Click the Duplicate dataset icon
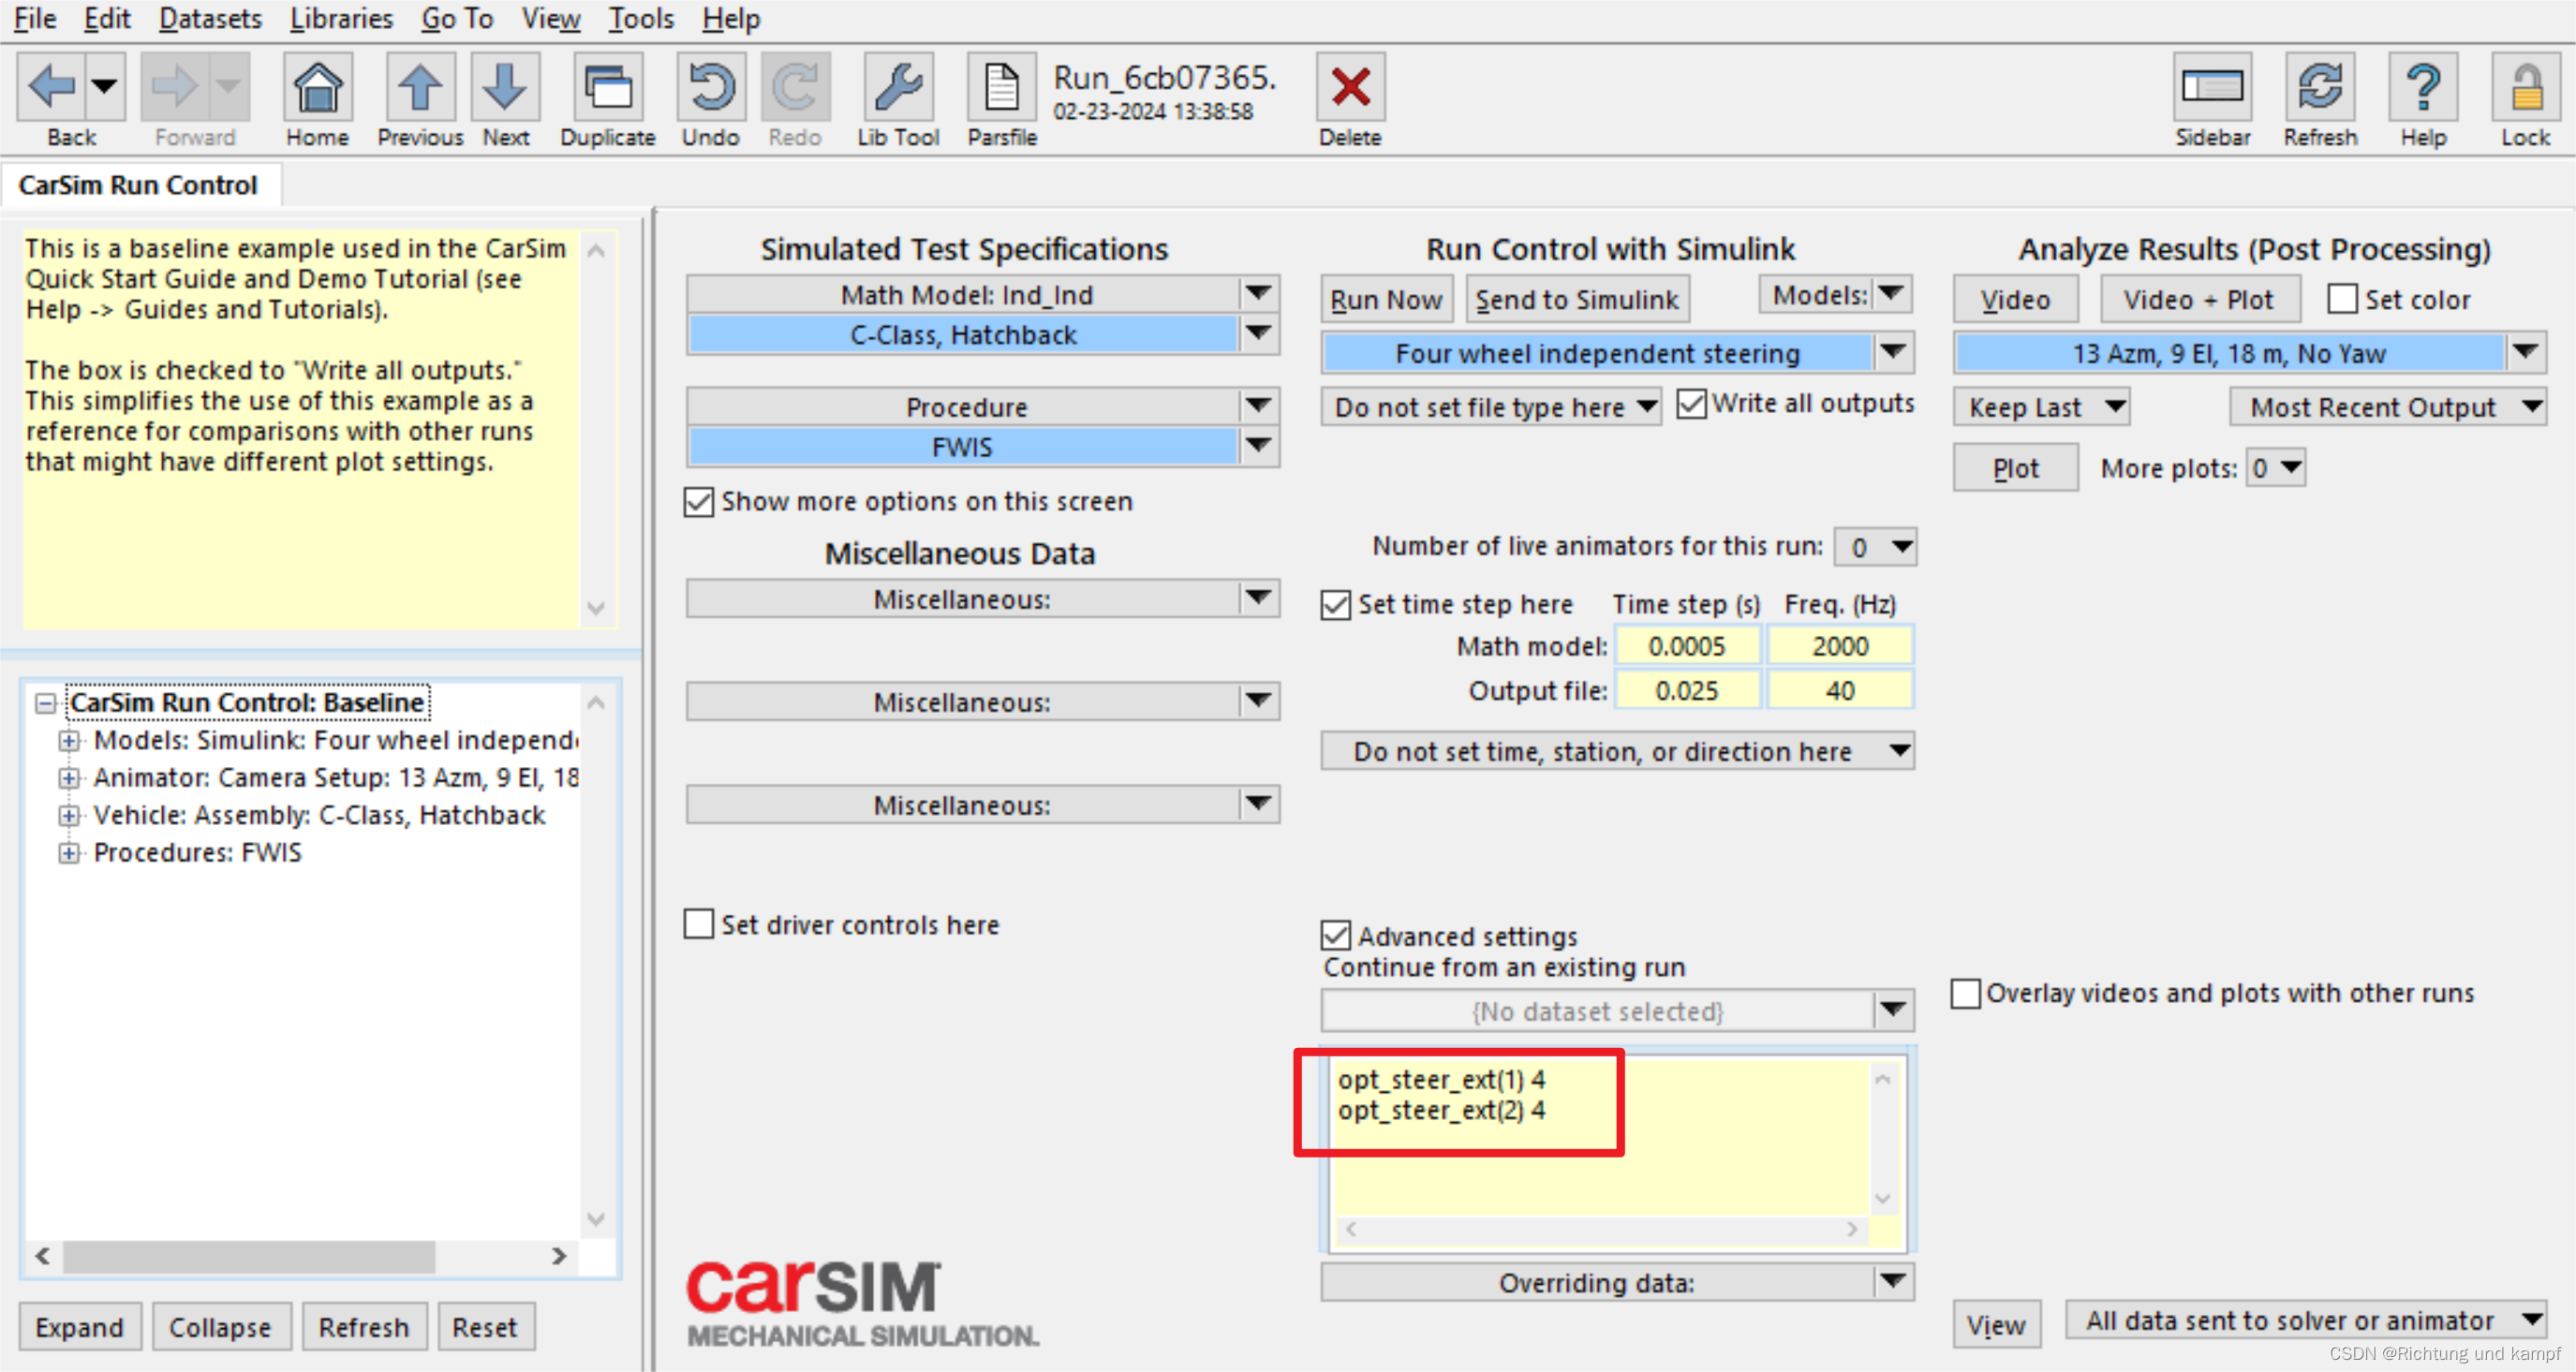The image size is (2576, 1372). point(607,88)
